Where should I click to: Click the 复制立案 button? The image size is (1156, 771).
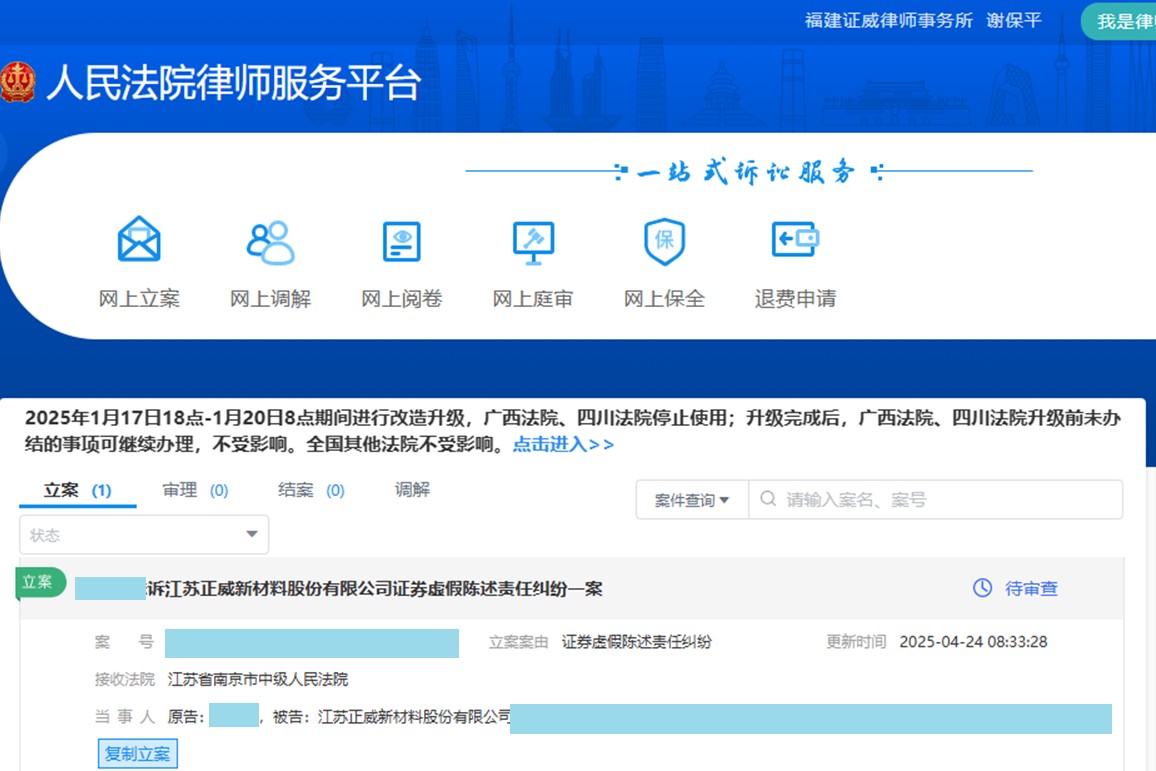point(138,753)
